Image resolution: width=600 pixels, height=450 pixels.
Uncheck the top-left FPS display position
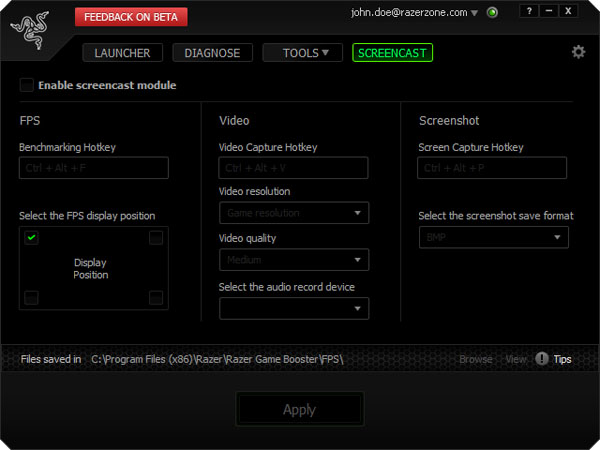(31, 238)
